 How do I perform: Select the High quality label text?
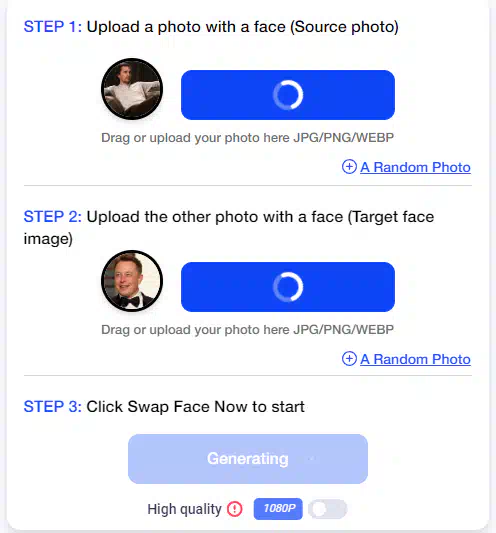(x=184, y=509)
